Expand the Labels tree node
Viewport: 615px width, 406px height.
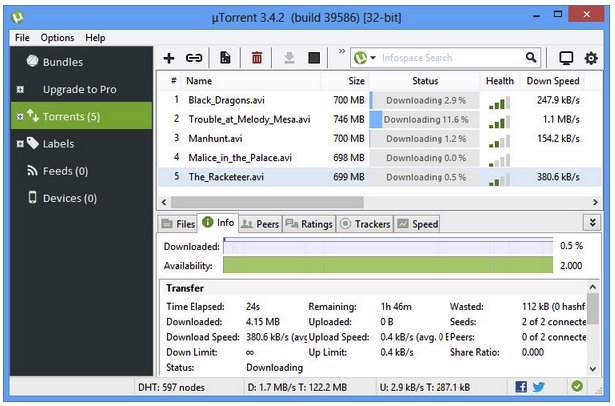[x=20, y=144]
